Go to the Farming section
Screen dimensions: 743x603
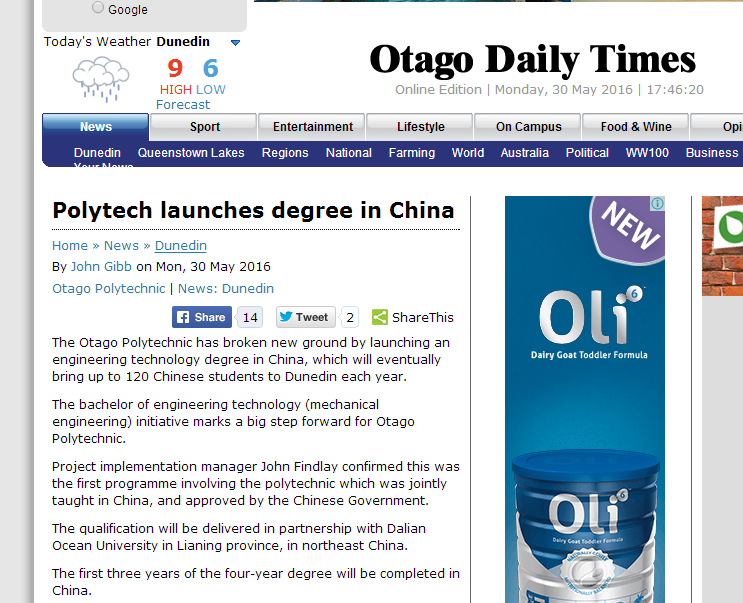[411, 153]
